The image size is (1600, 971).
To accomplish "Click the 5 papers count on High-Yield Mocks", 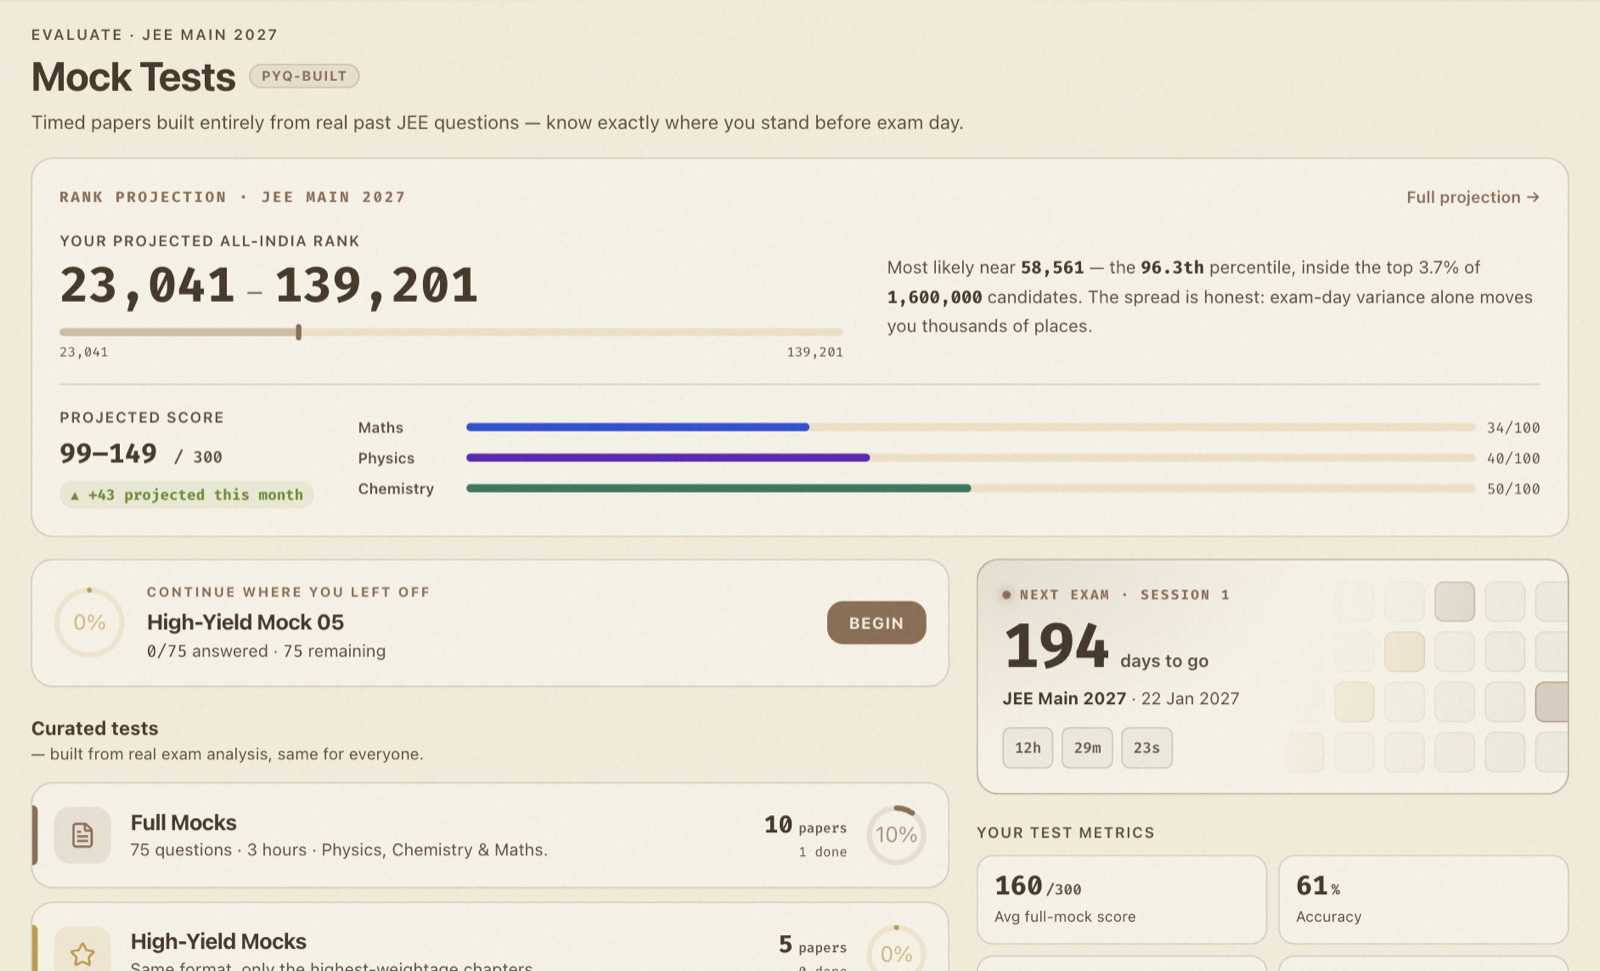I will [x=812, y=945].
